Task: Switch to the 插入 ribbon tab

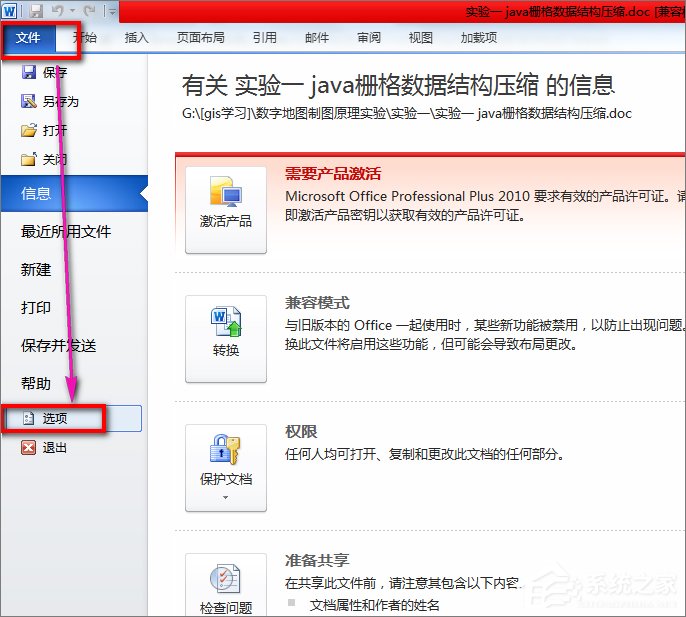Action: pyautogui.click(x=136, y=38)
